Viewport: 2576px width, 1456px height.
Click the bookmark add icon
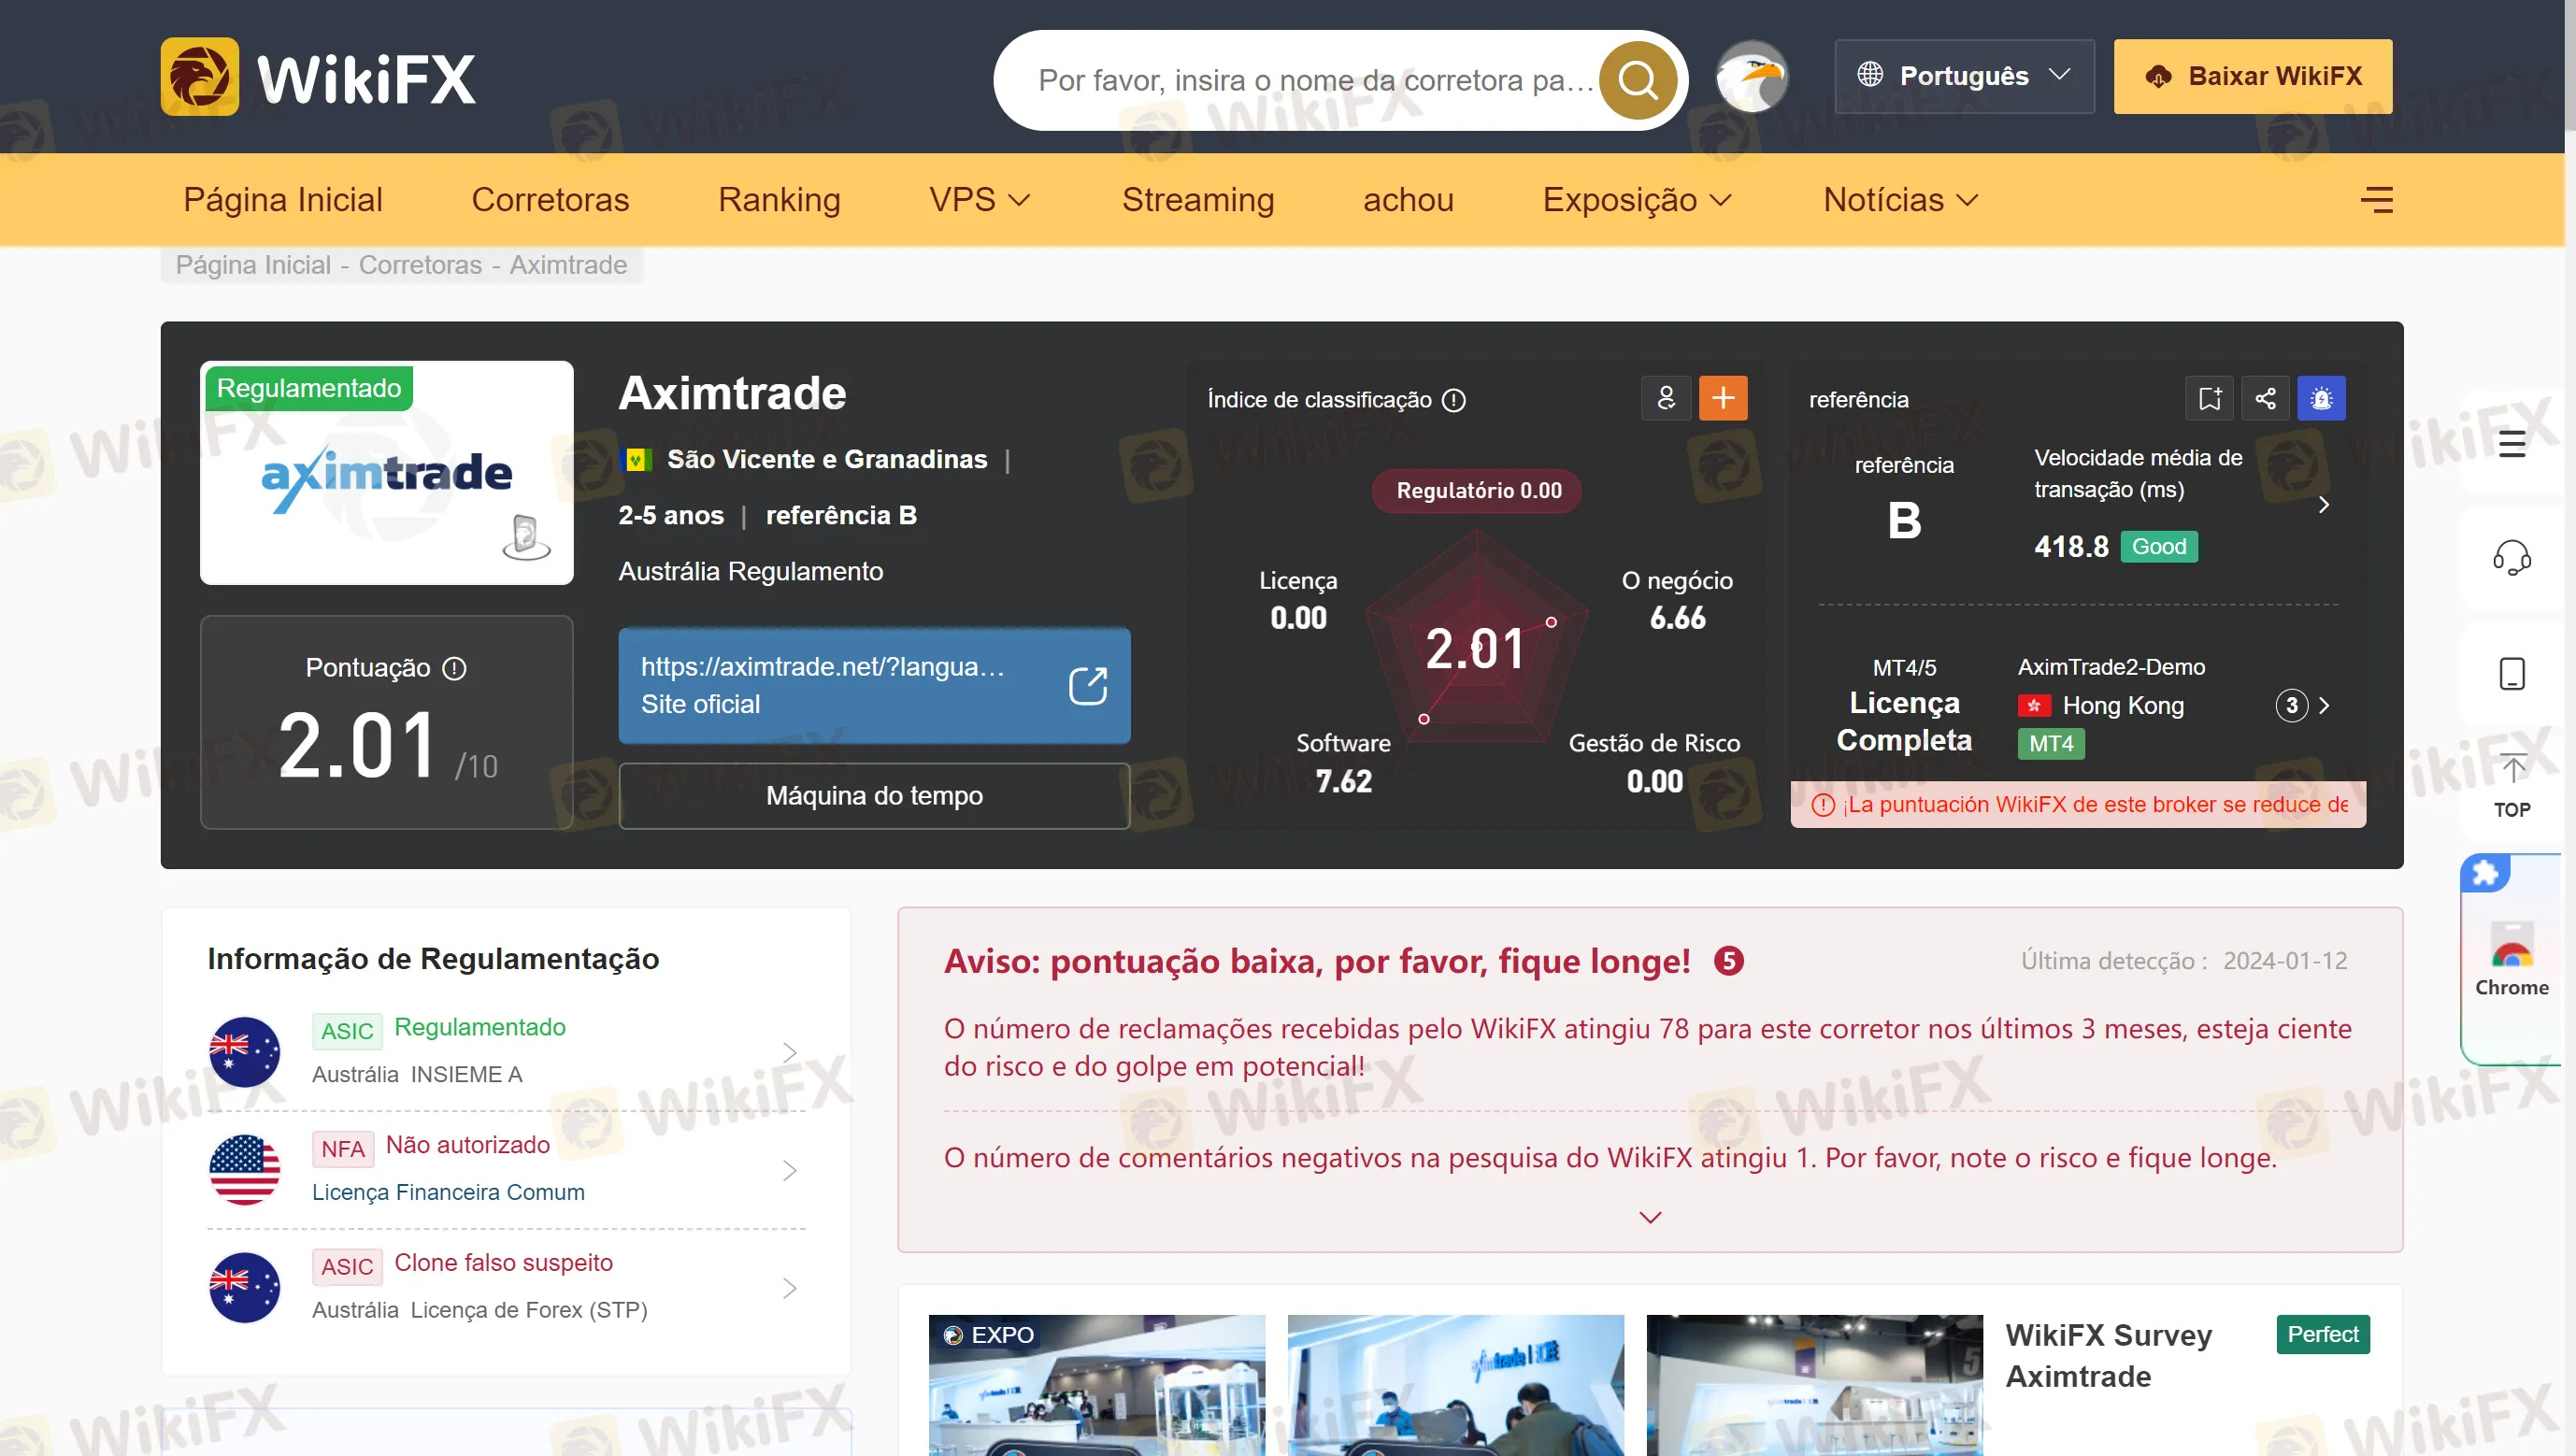coord(2209,399)
